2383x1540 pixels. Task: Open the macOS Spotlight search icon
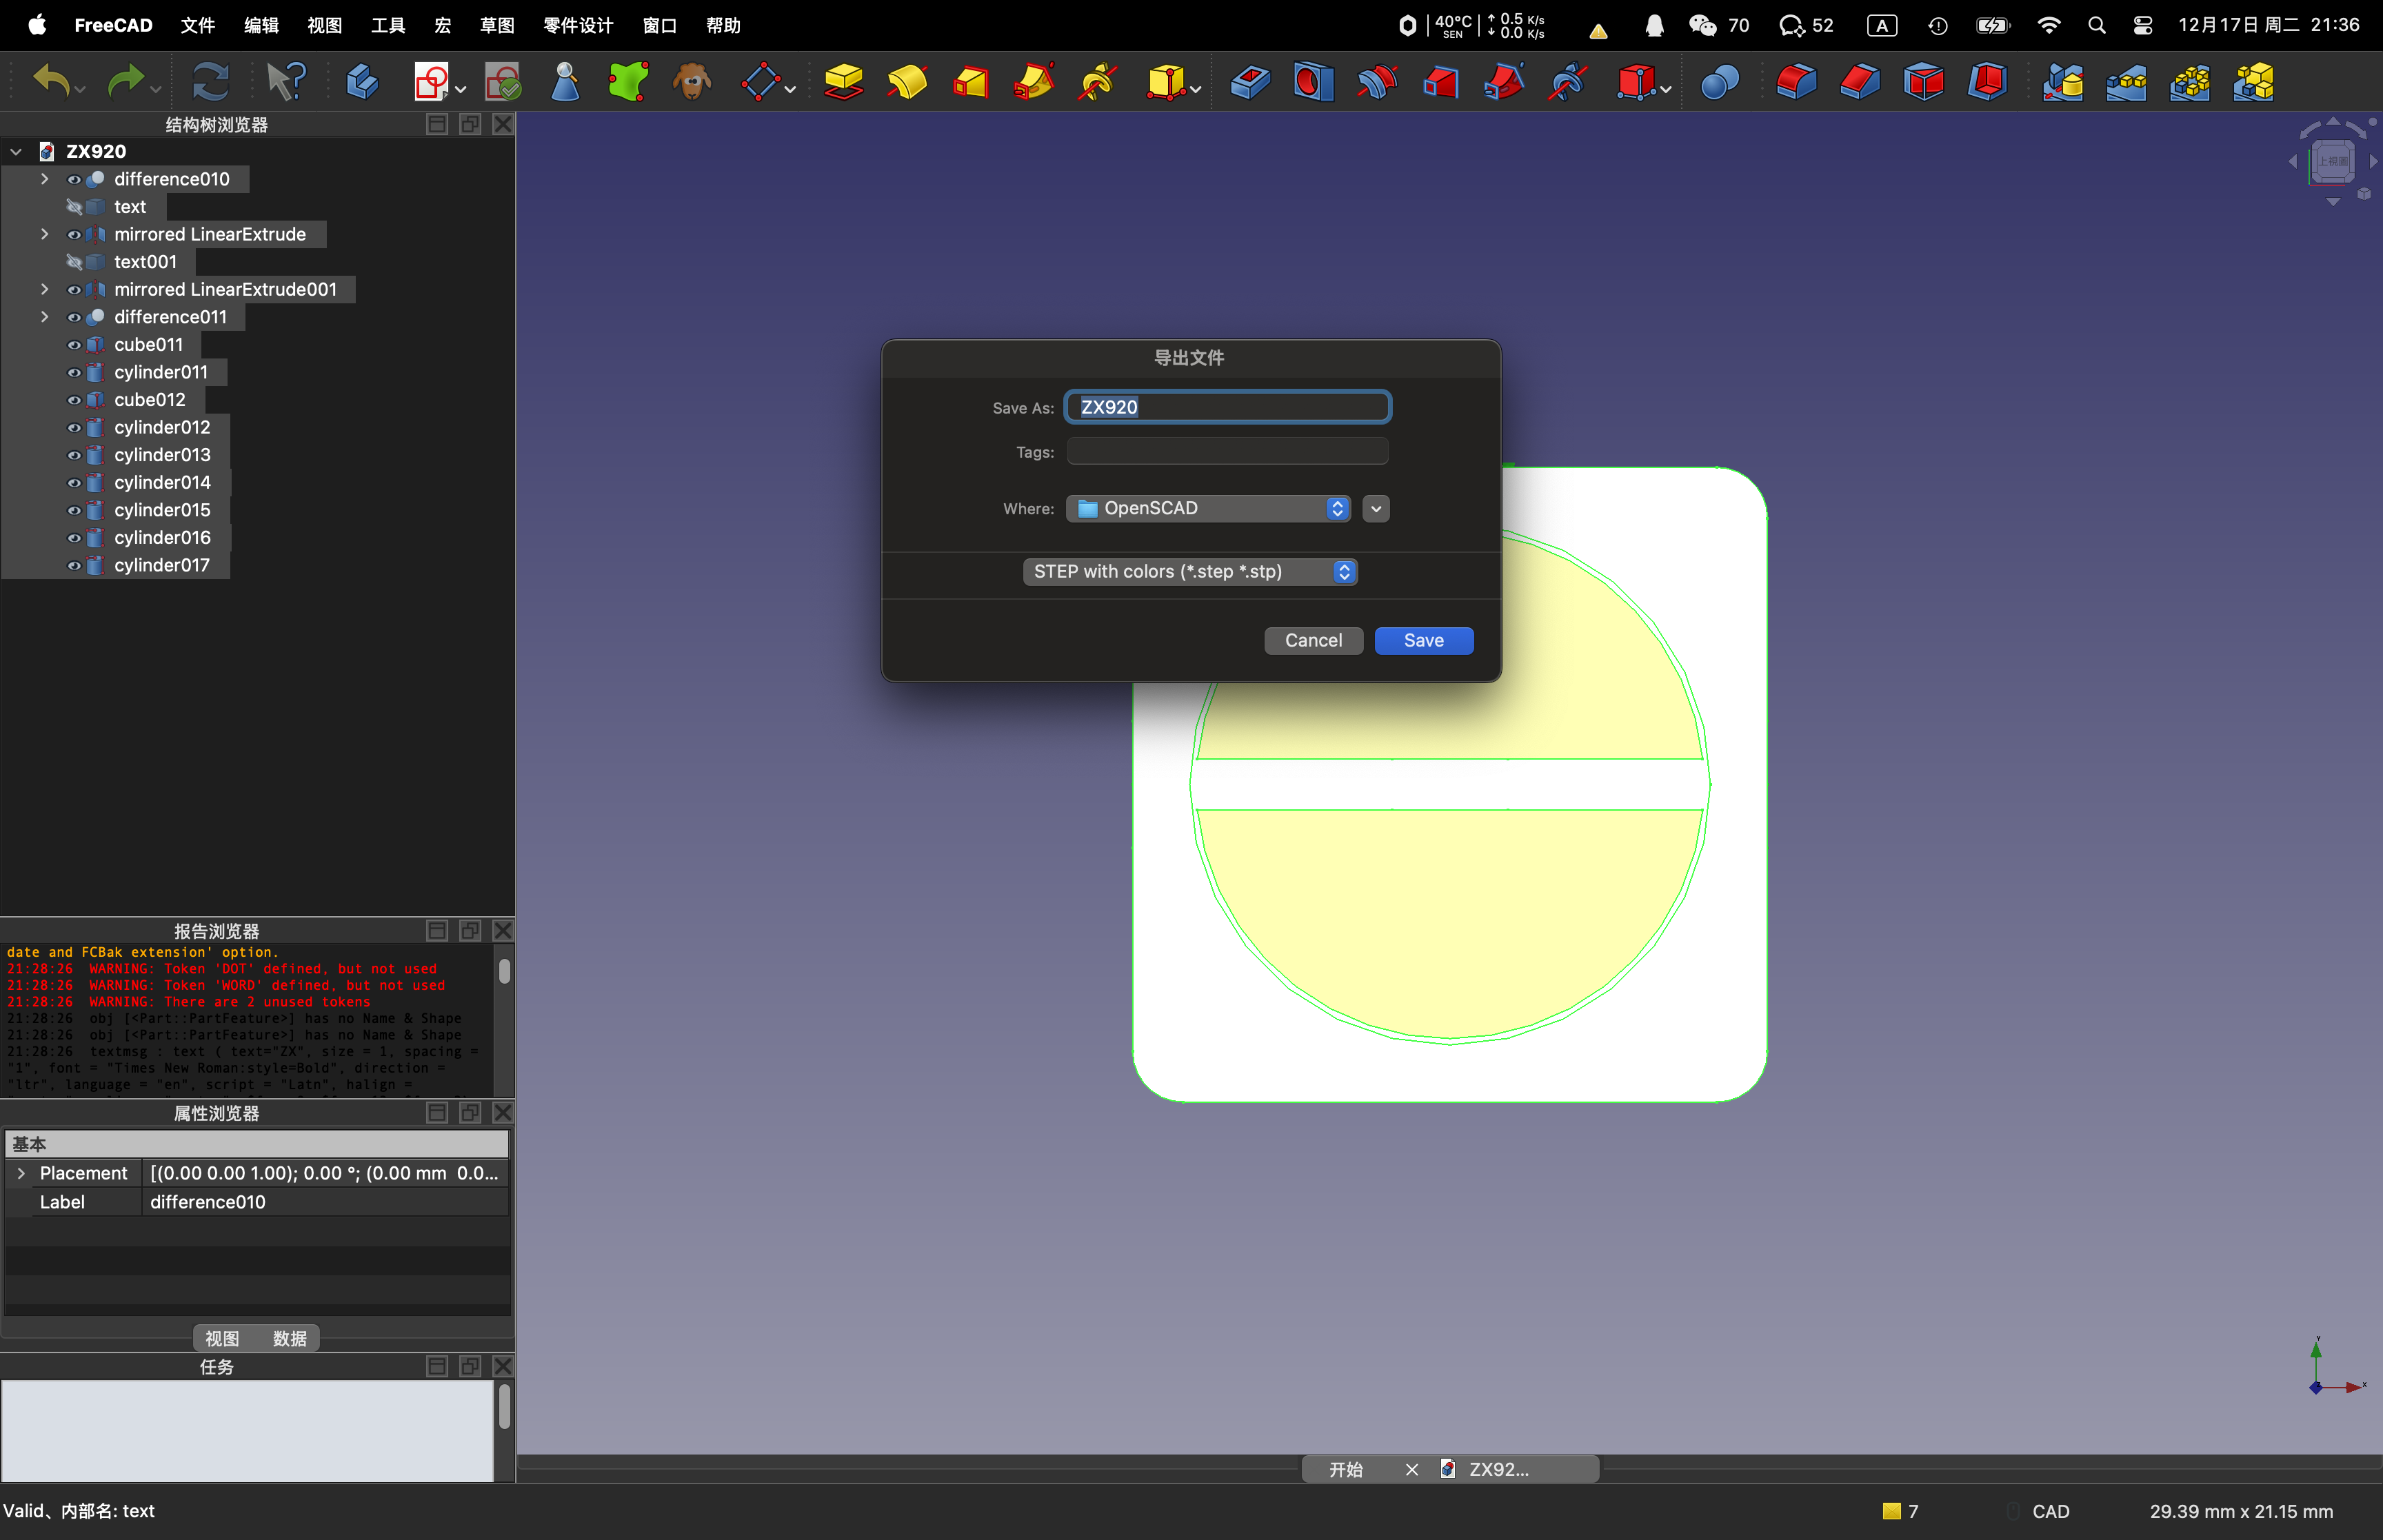pos(2097,26)
